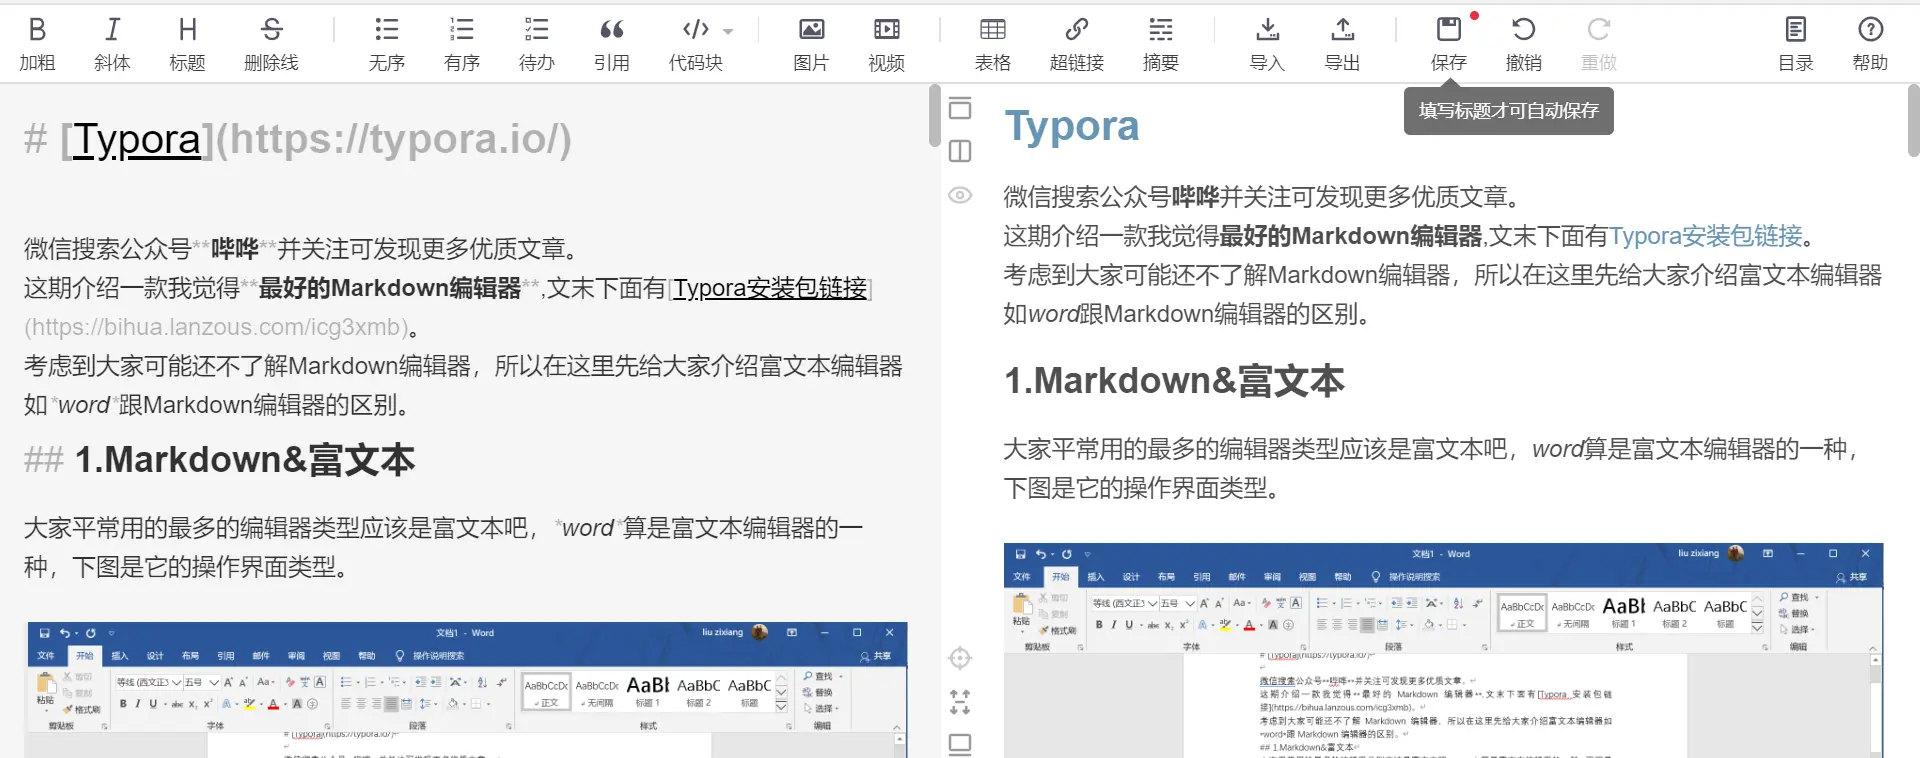Viewport: 1920px width, 758px height.
Task: Open the Typora安装包链接 link in preview
Action: (1706, 236)
